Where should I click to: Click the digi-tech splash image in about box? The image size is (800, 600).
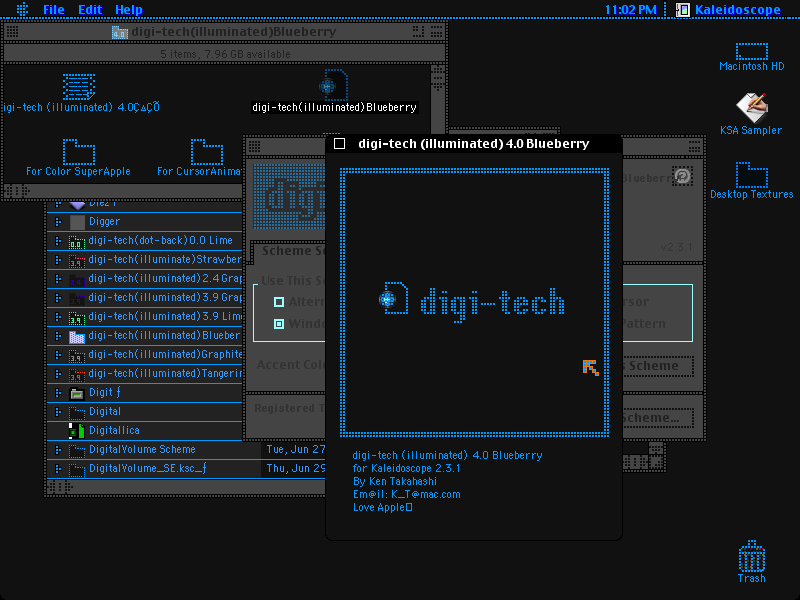[474, 302]
